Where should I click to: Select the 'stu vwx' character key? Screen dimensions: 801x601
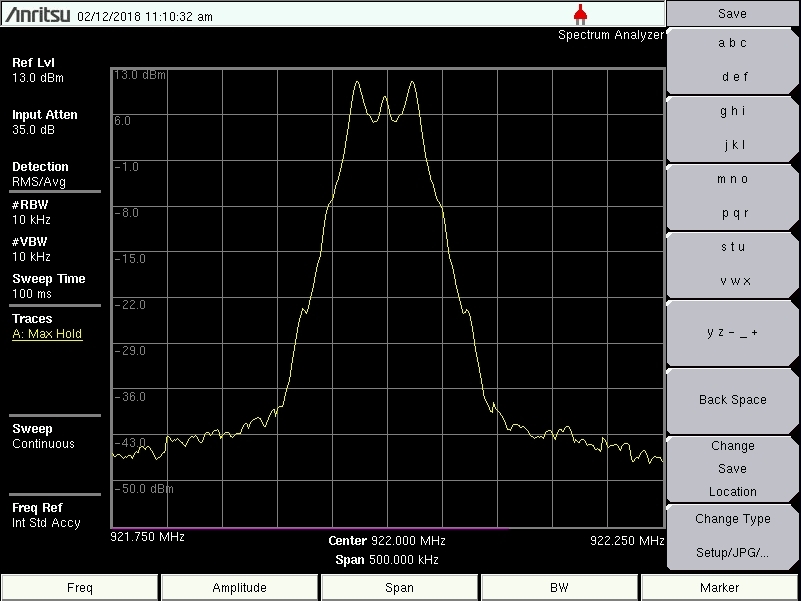[x=733, y=264]
